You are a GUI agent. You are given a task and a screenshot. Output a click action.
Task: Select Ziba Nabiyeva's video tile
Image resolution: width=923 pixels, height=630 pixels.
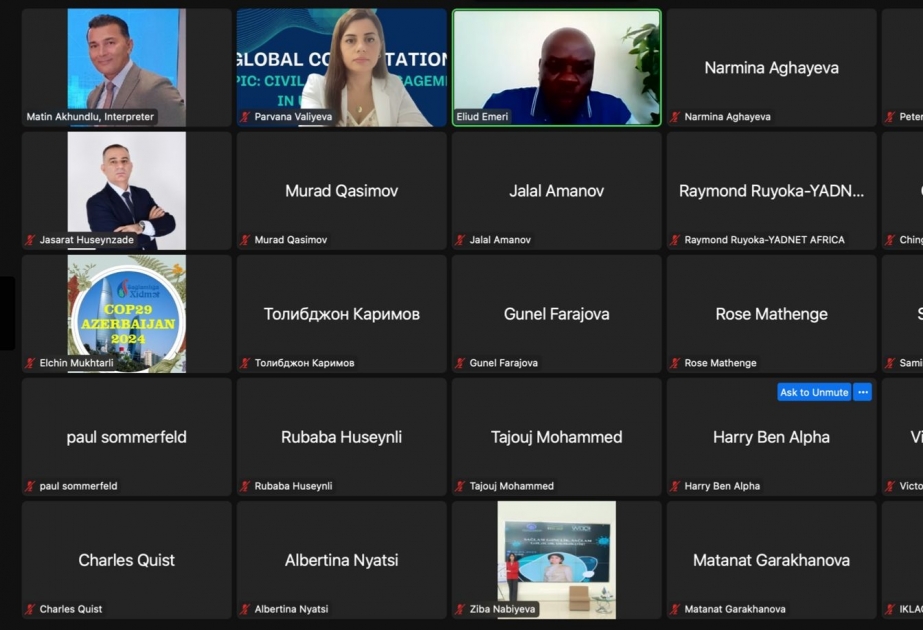556,560
